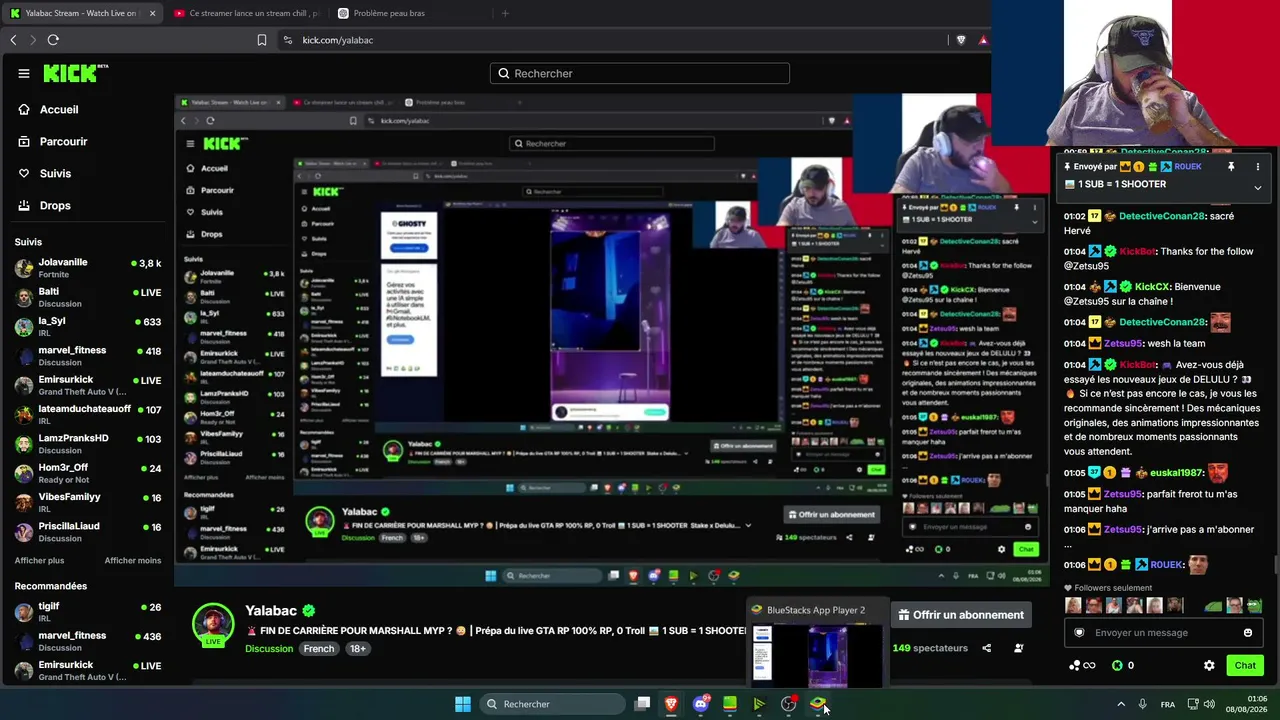This screenshot has width=1280, height=720.
Task: Open Balti's followed channel
Action: pos(88,297)
